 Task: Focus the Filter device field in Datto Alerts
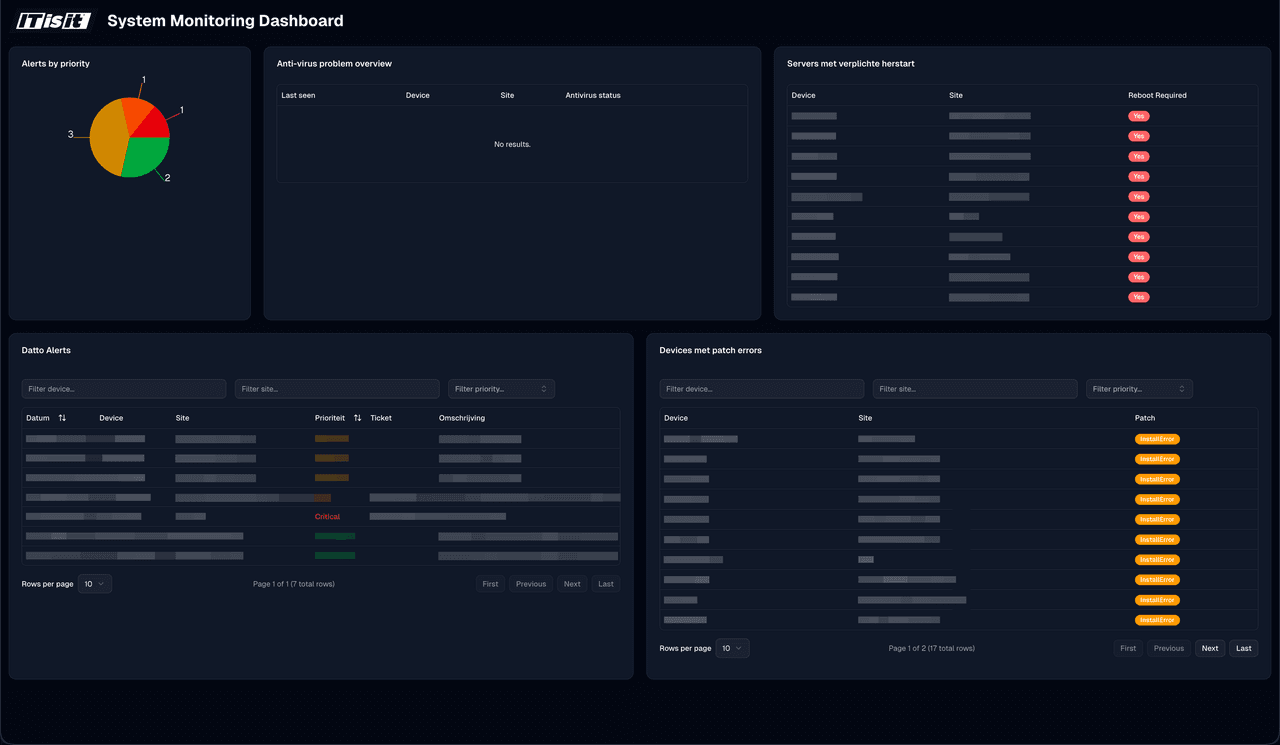coord(124,389)
